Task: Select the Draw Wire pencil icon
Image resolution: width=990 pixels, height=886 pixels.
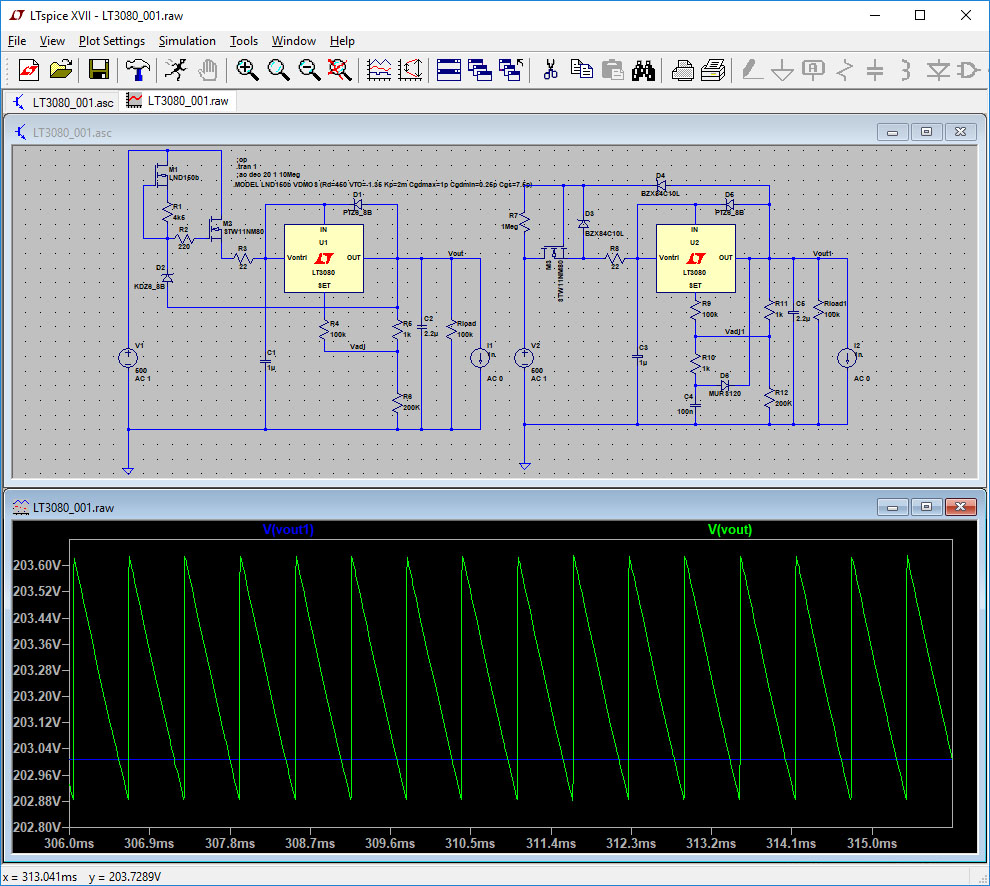Action: tap(751, 69)
